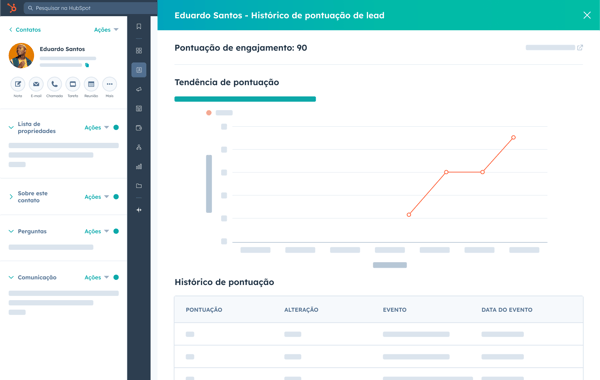
Task: Select the first lowest chart data point
Action: tap(409, 215)
